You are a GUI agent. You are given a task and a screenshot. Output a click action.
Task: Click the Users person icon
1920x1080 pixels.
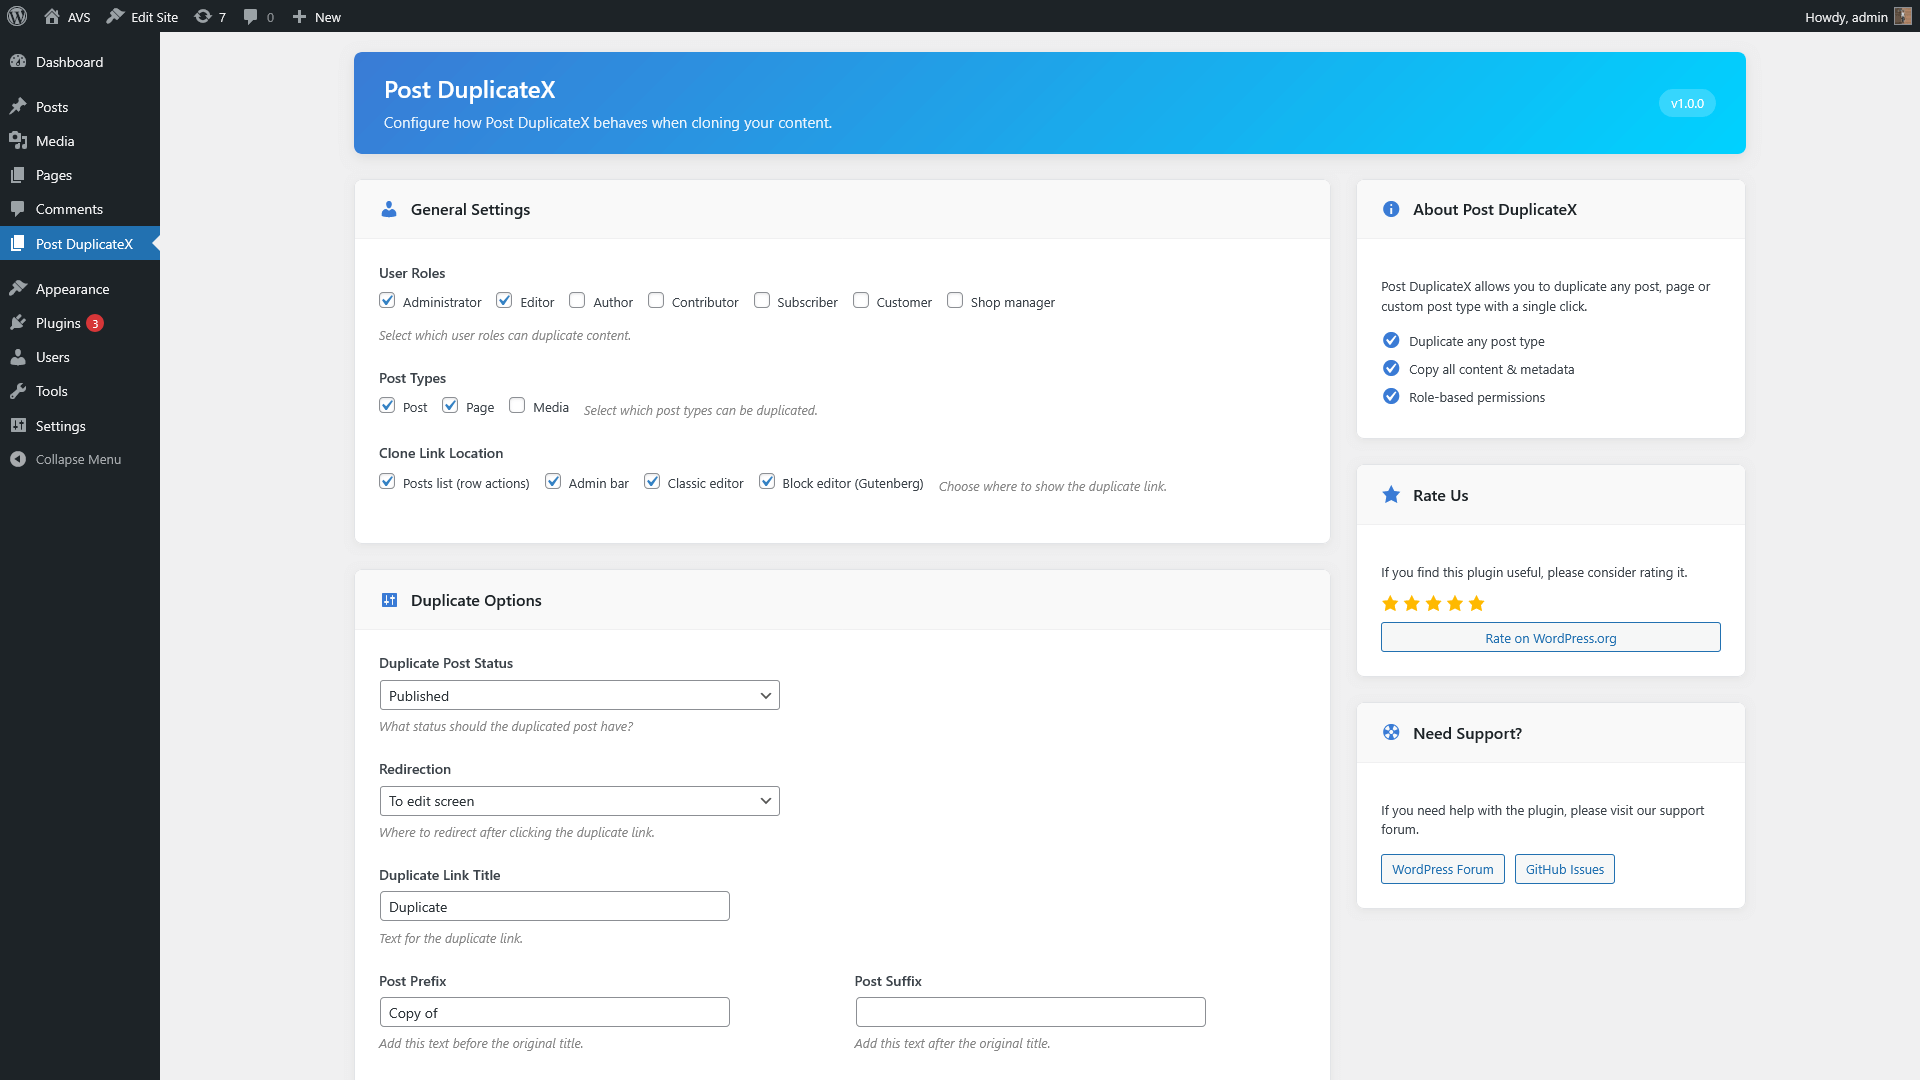(x=18, y=357)
